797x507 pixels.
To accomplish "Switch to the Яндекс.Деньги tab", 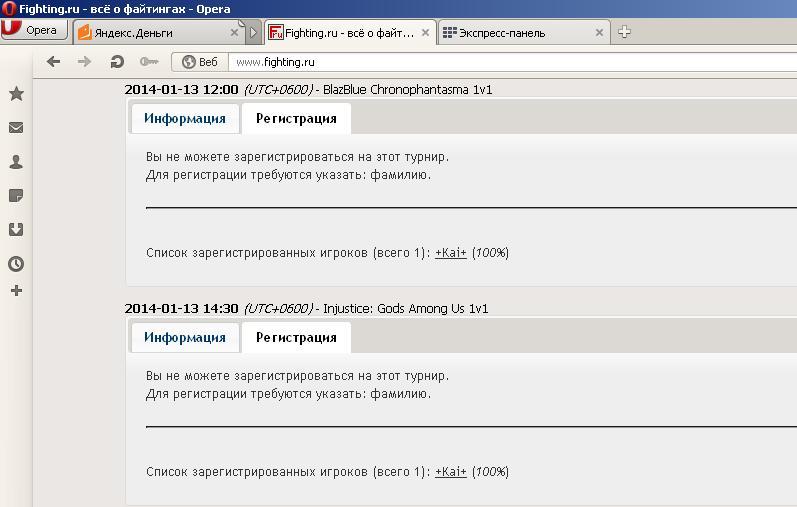I will 150,32.
